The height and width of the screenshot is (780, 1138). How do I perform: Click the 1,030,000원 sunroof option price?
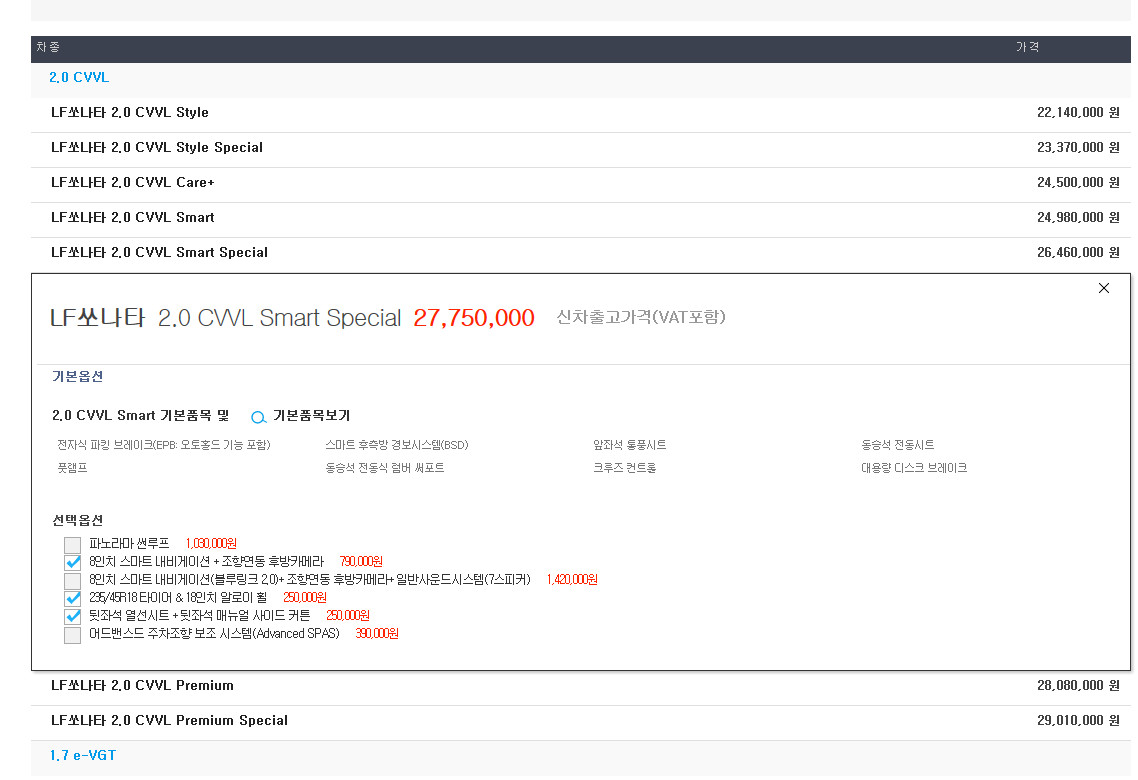pos(211,543)
